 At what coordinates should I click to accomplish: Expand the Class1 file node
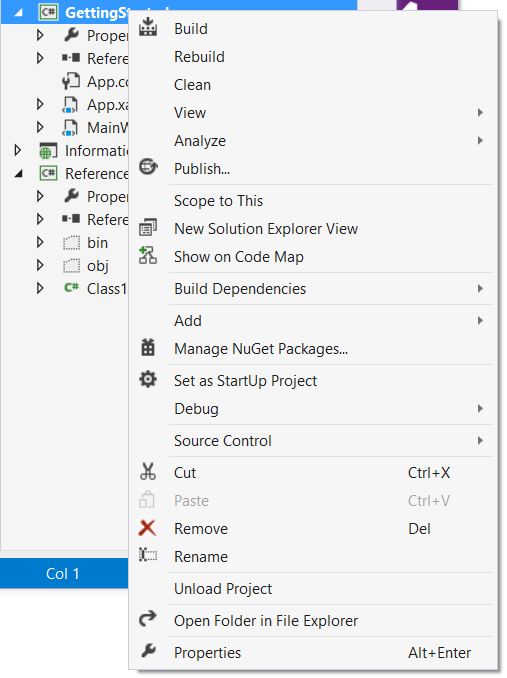coord(40,288)
